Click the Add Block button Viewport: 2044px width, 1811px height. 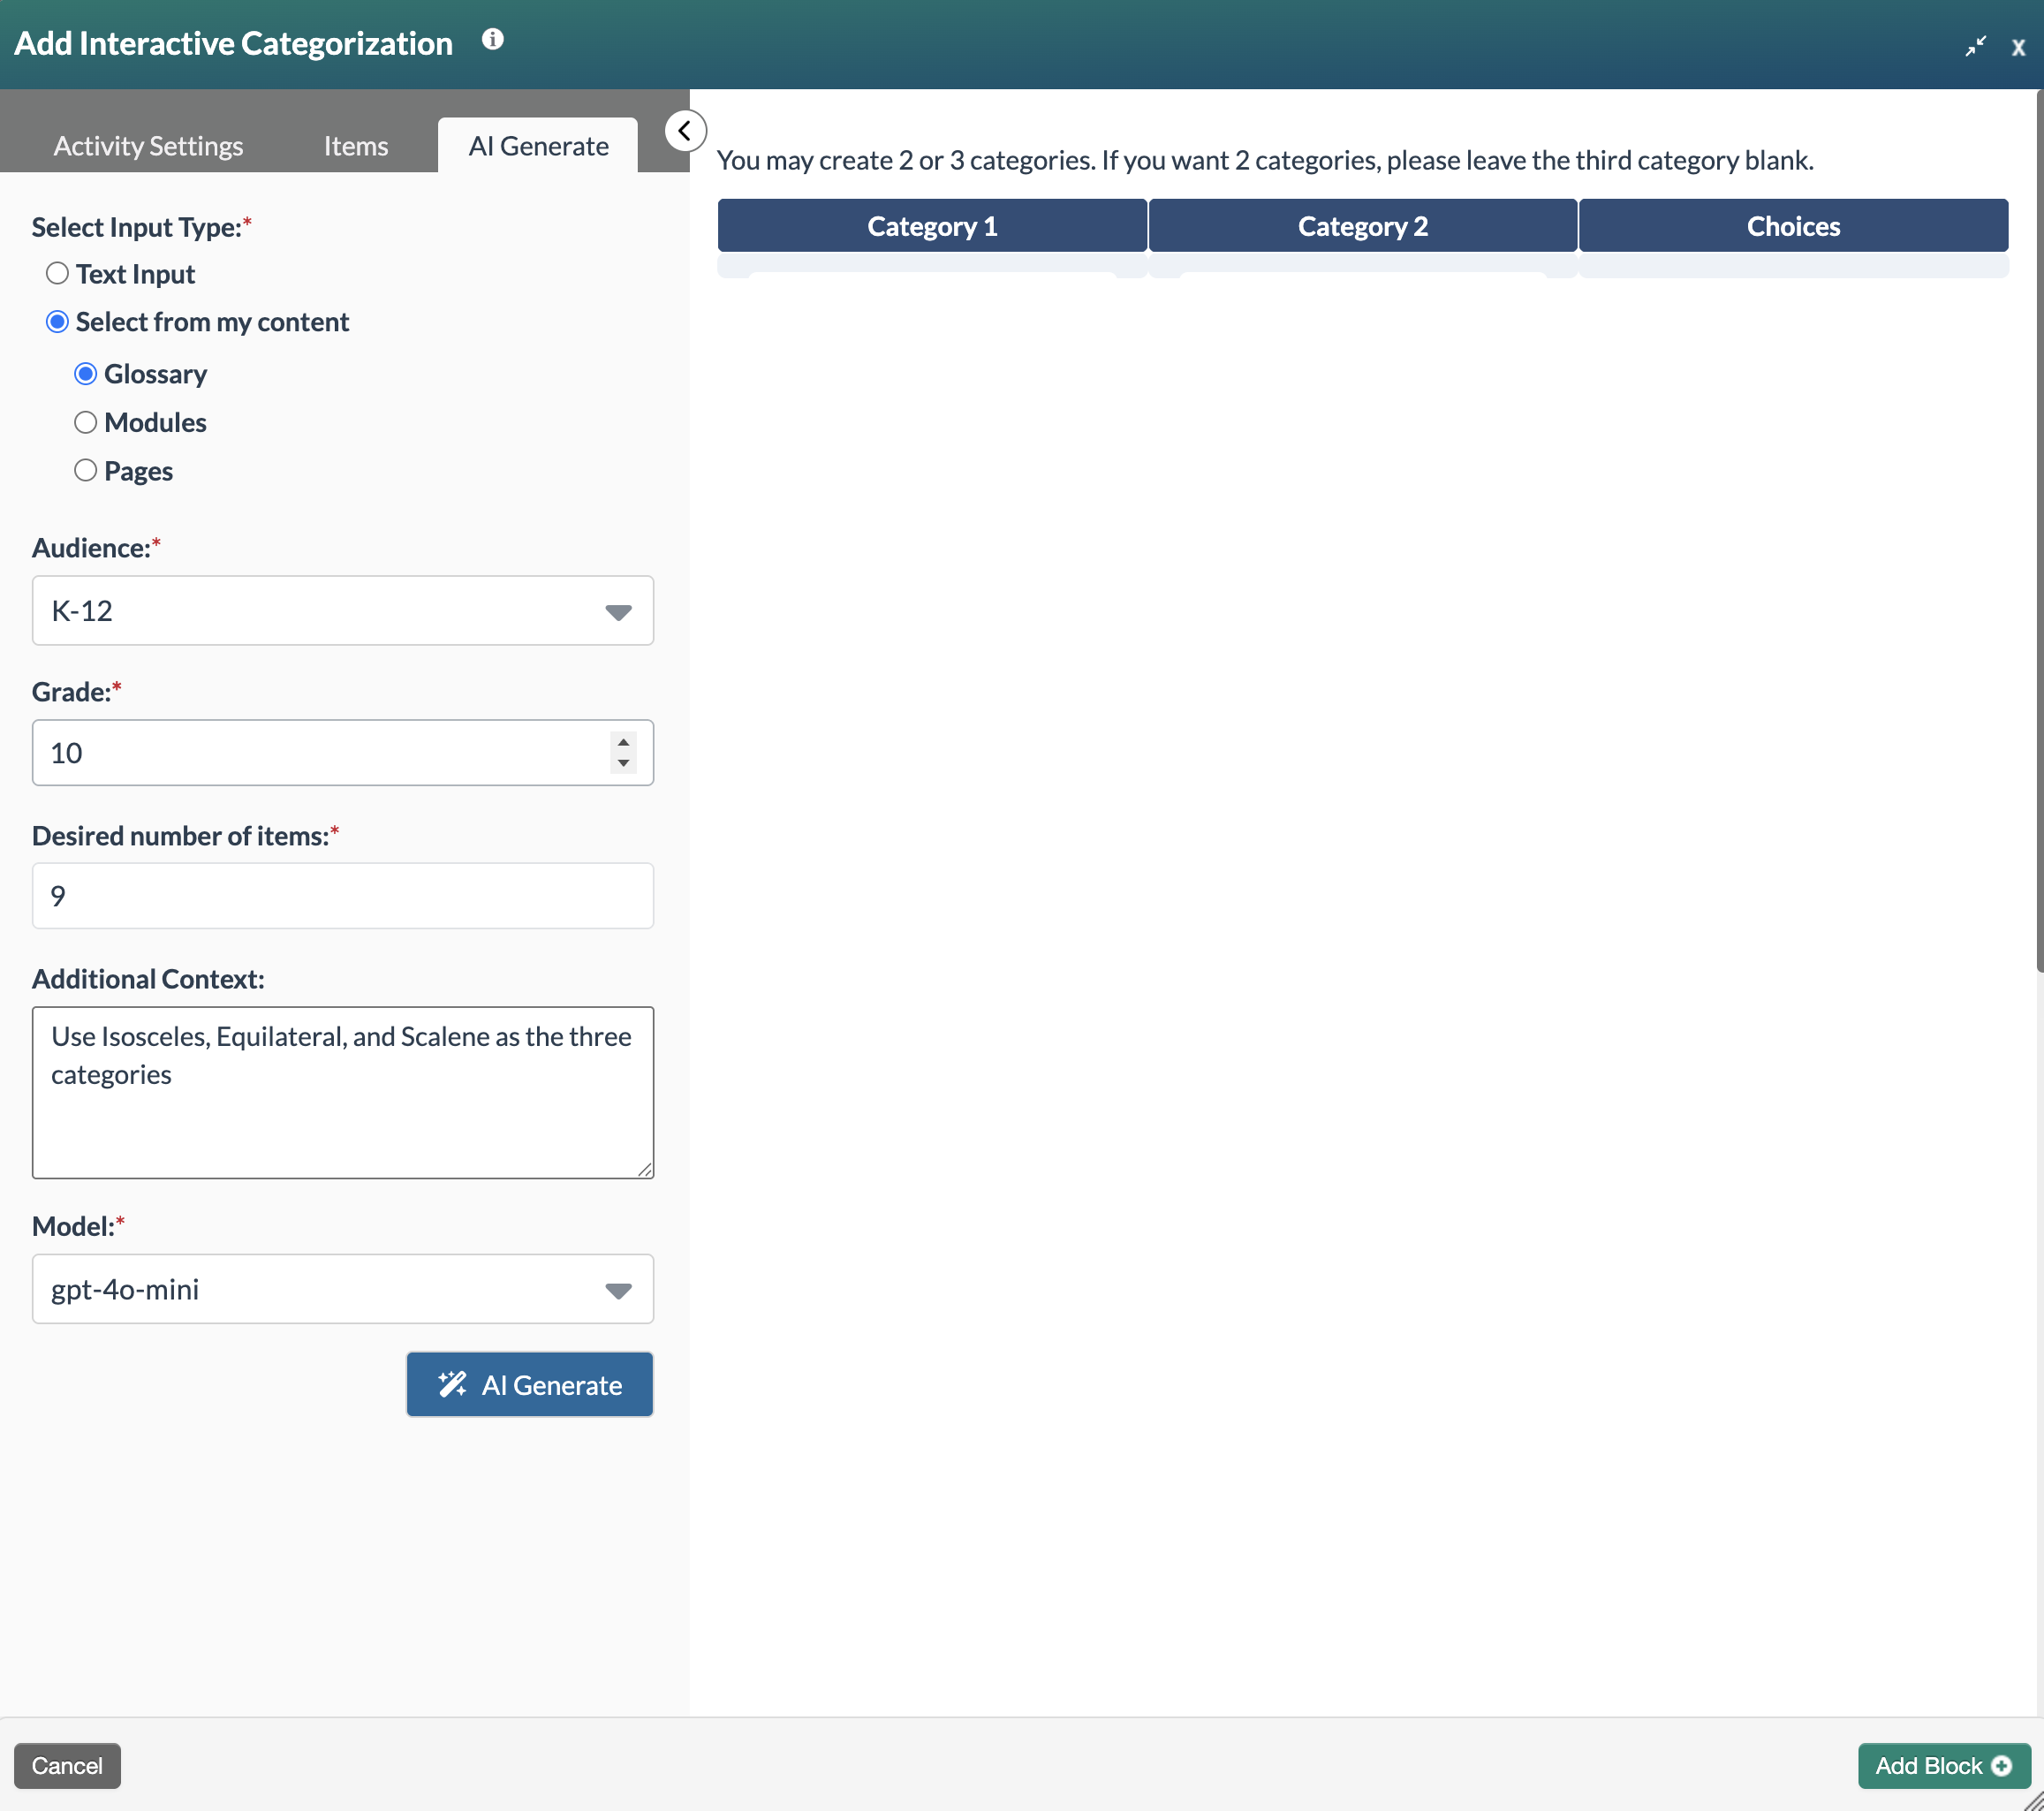[1944, 1766]
